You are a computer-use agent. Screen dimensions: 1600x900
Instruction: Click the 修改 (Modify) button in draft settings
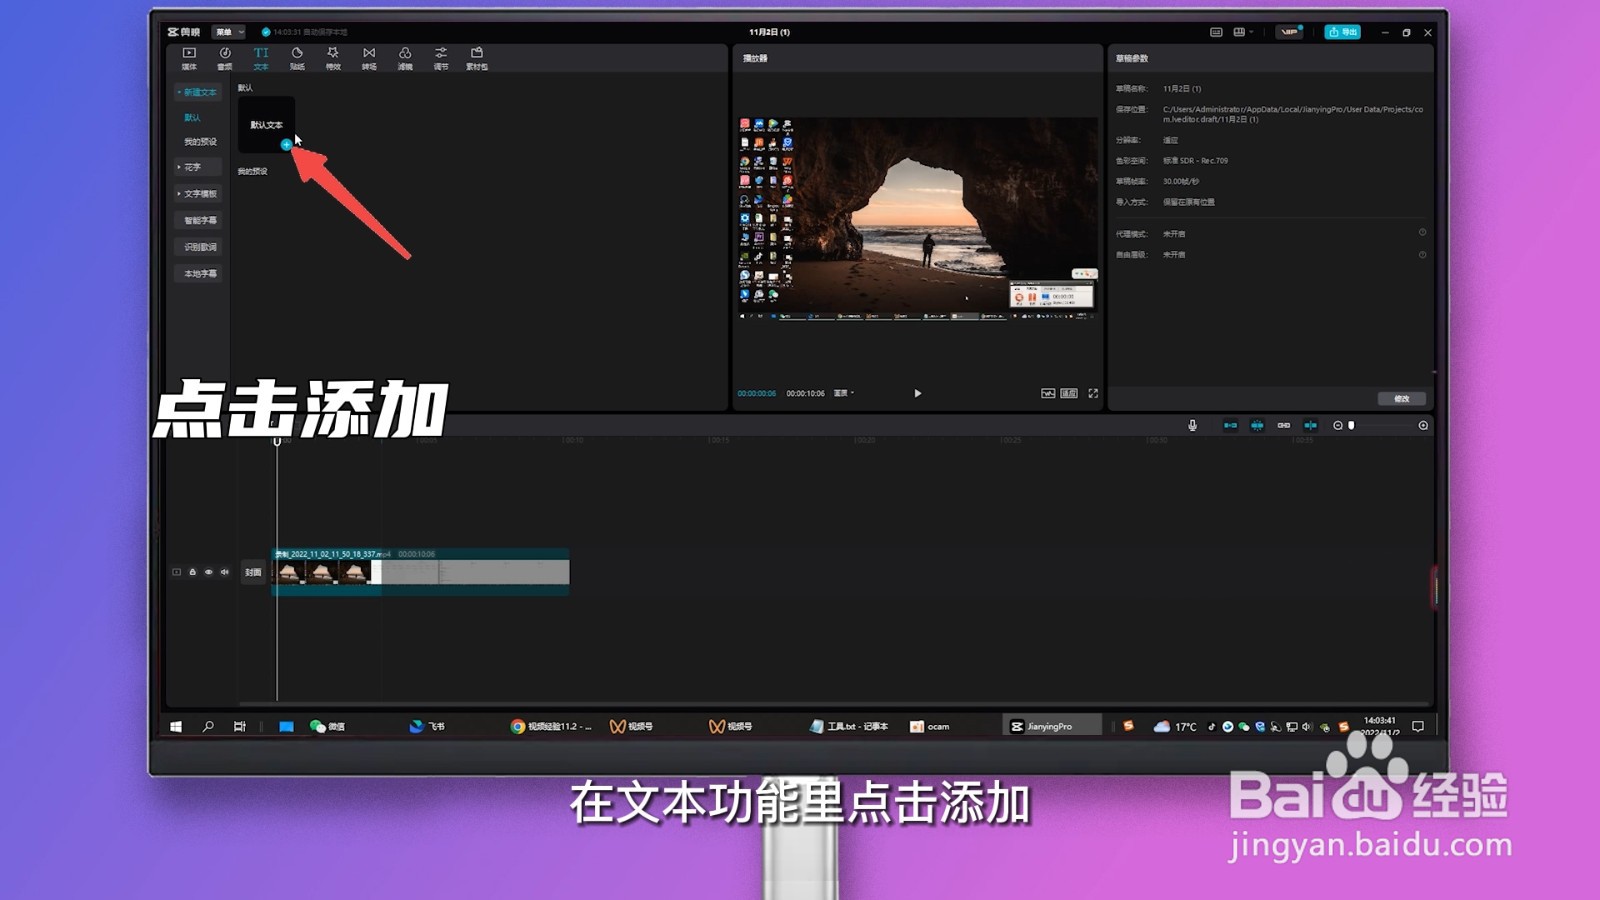[x=1401, y=397]
